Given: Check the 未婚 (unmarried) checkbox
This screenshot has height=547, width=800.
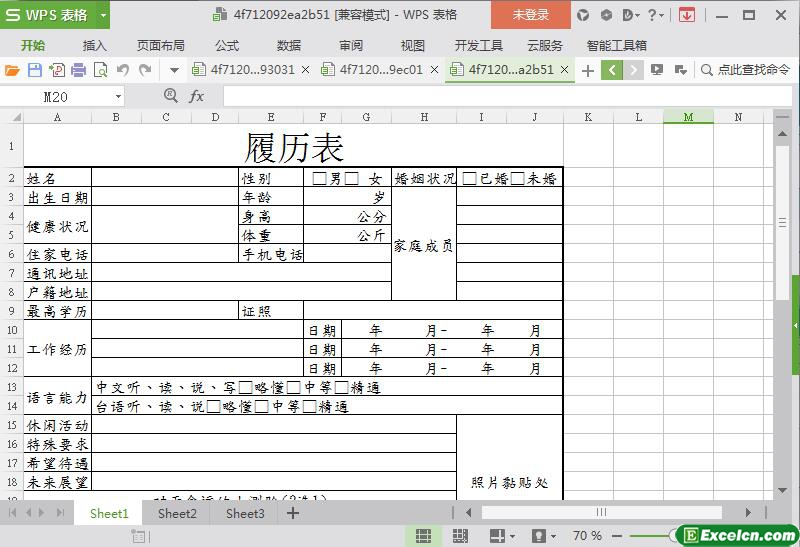Looking at the screenshot, I should coord(518,179).
